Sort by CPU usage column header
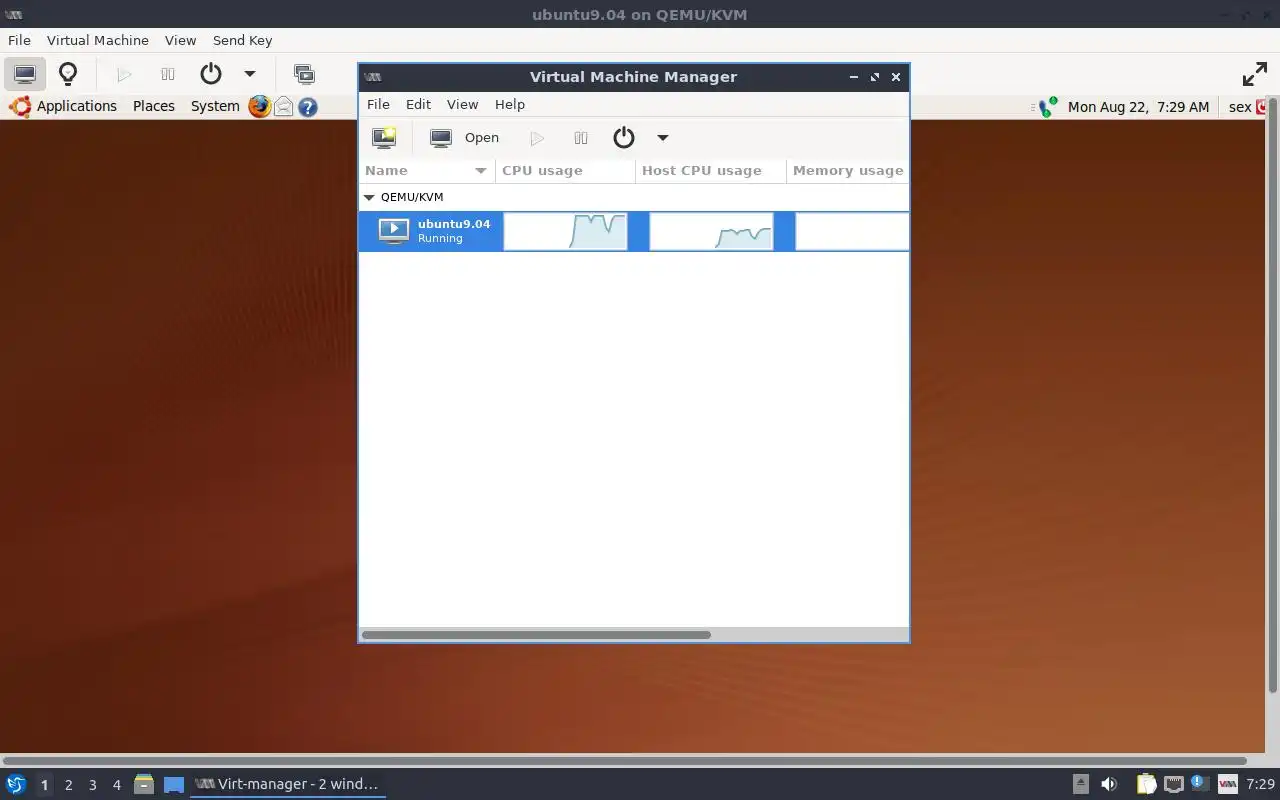The image size is (1280, 800). pyautogui.click(x=566, y=171)
